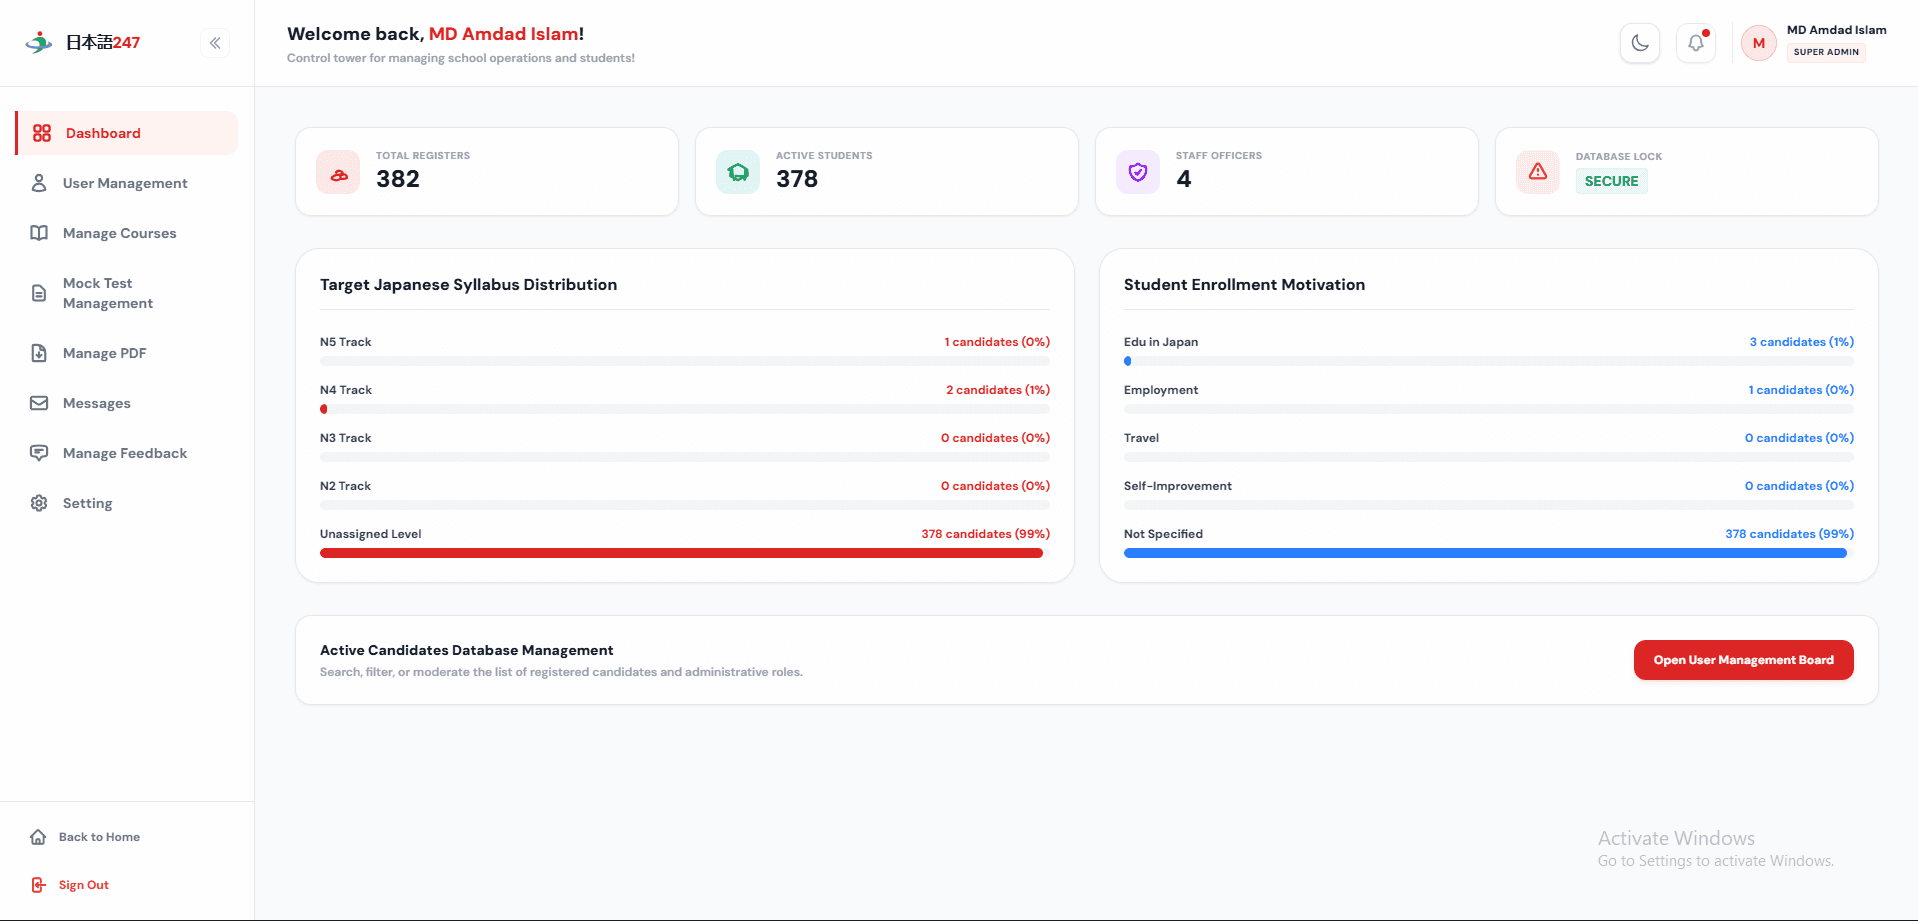Click the 日本語247 logo icon
This screenshot has width=1918, height=921.
(39, 42)
